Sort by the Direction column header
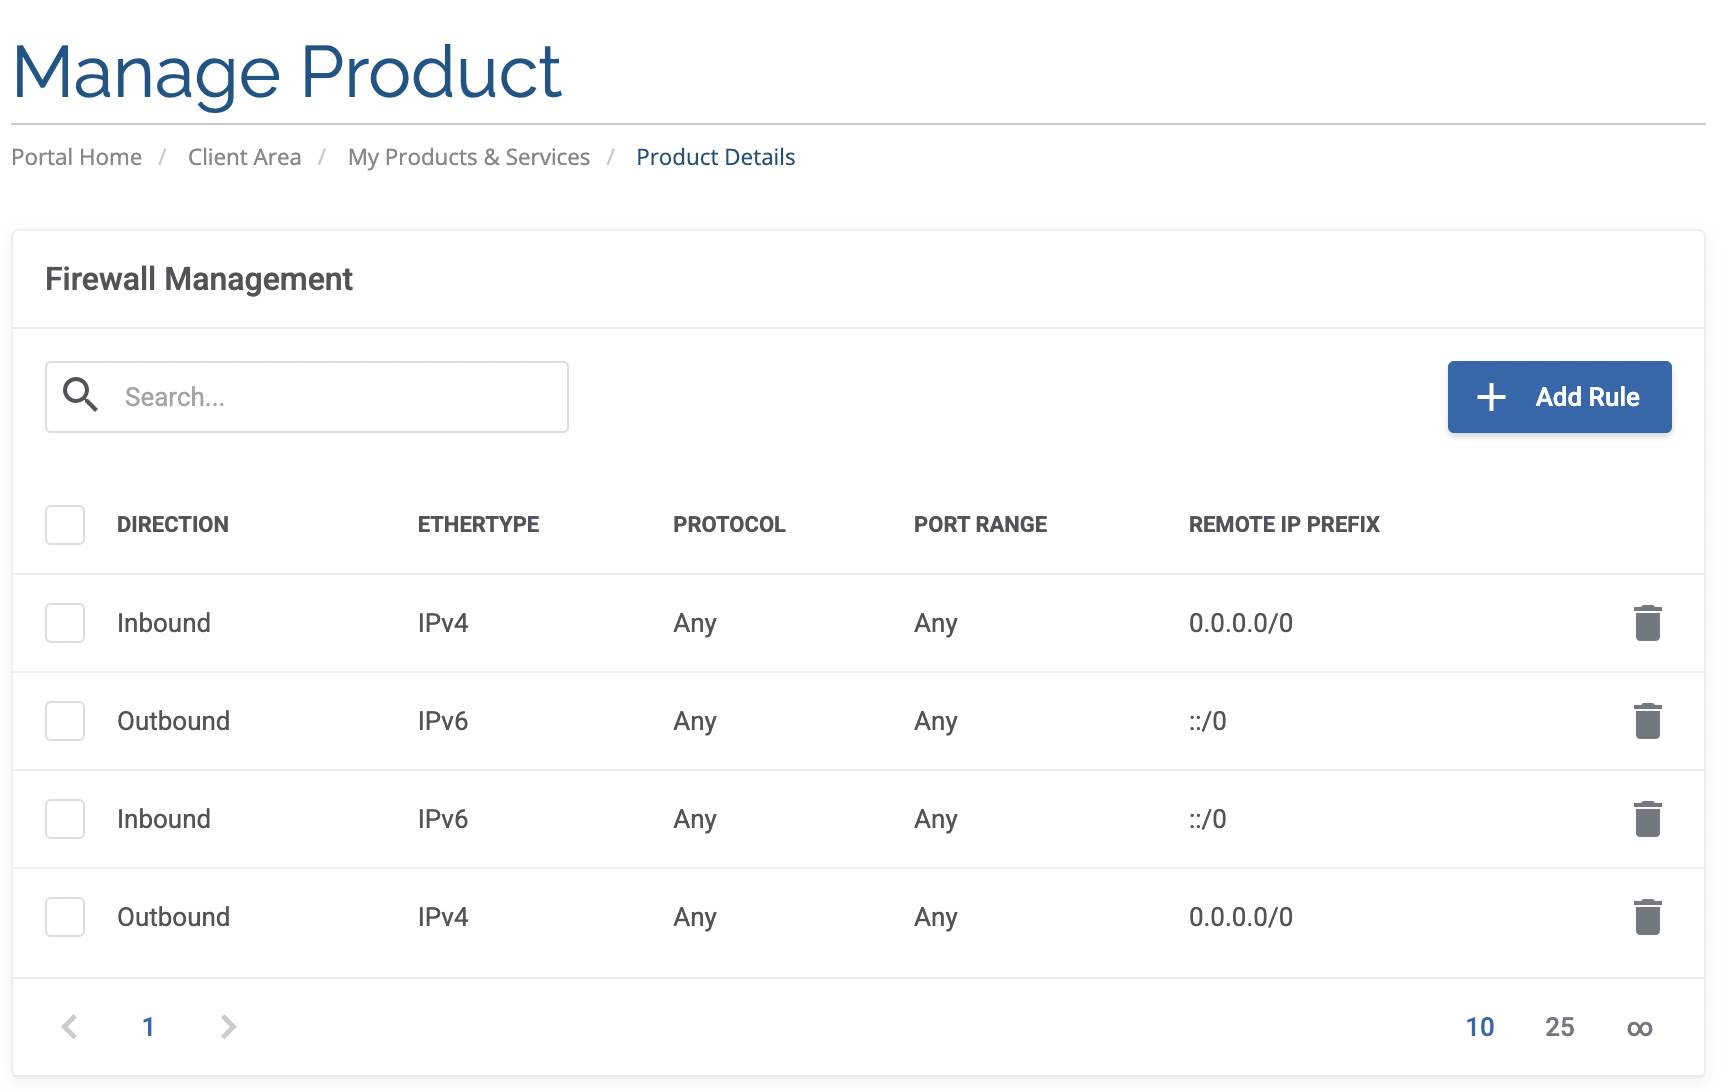Screen dimensions: 1722x1092 point(173,525)
